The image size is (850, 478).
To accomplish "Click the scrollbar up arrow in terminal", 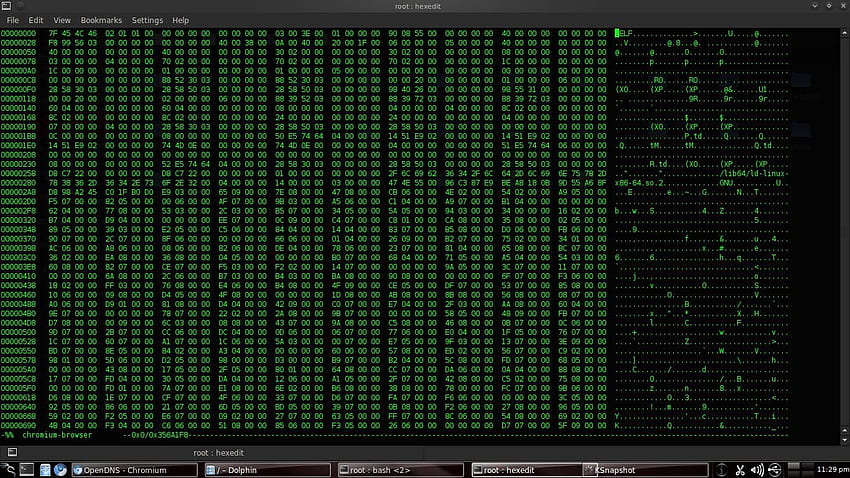I will (844, 33).
